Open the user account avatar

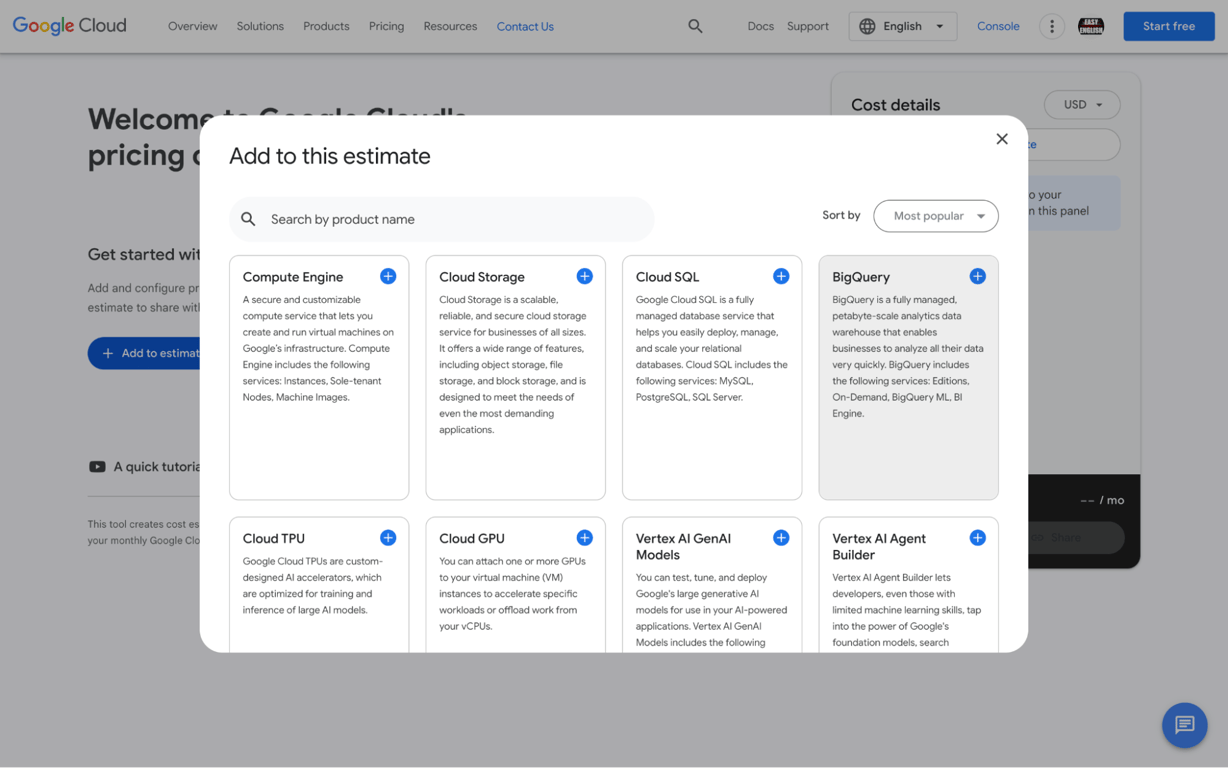tap(1091, 26)
